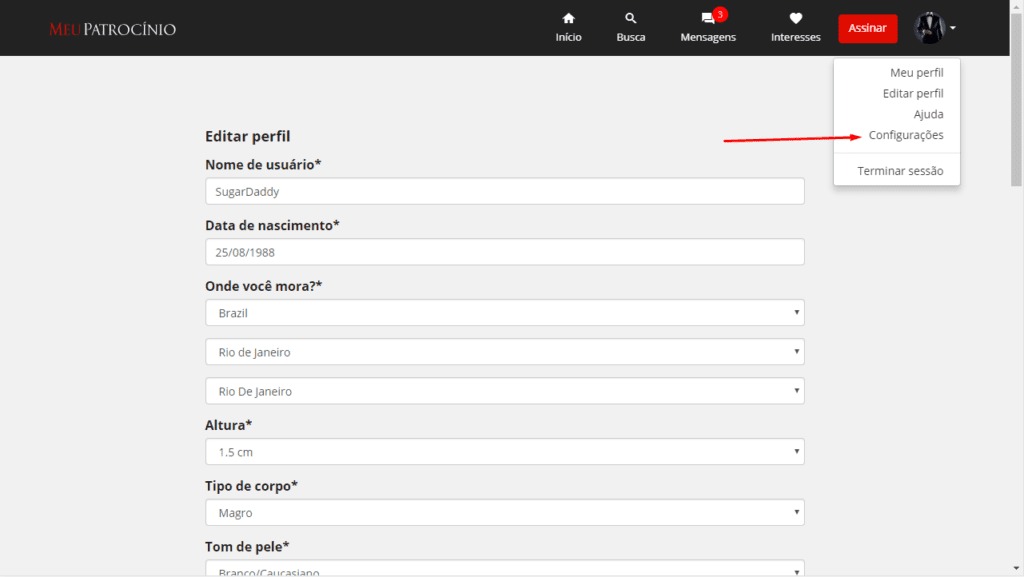Image resolution: width=1024 pixels, height=577 pixels.
Task: Click the Busca label text
Action: pos(631,37)
